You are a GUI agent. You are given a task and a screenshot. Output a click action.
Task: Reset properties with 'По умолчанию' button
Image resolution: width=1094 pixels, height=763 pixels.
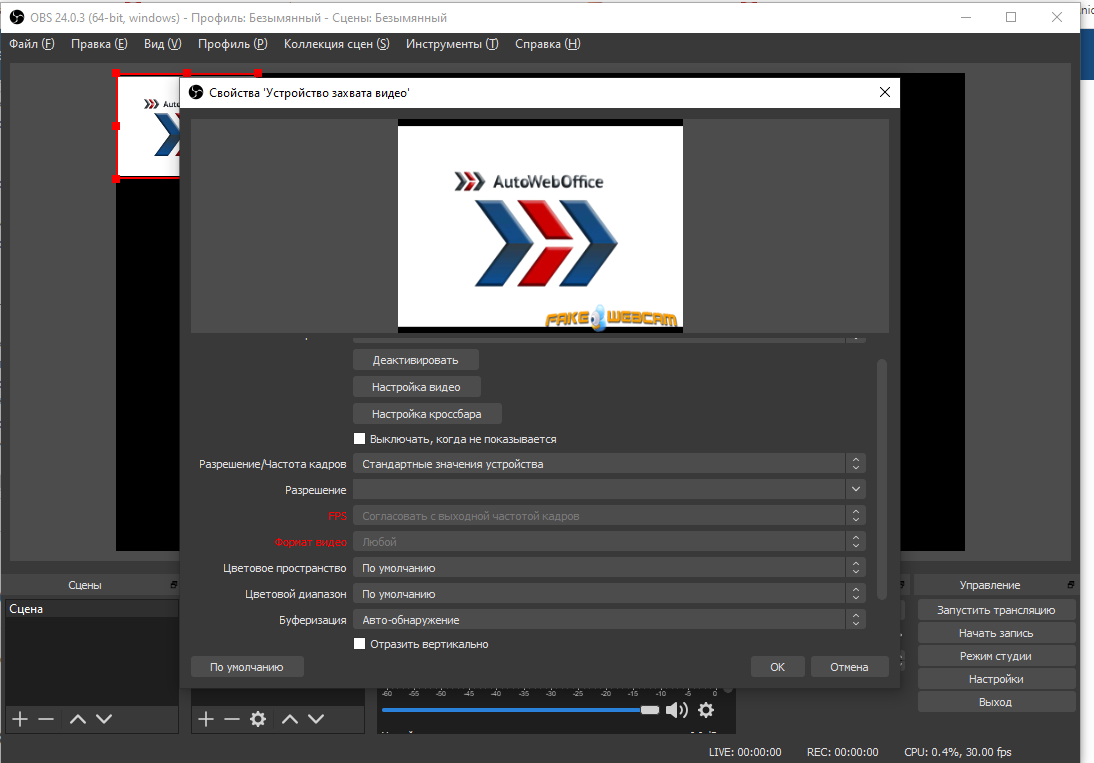tap(247, 667)
